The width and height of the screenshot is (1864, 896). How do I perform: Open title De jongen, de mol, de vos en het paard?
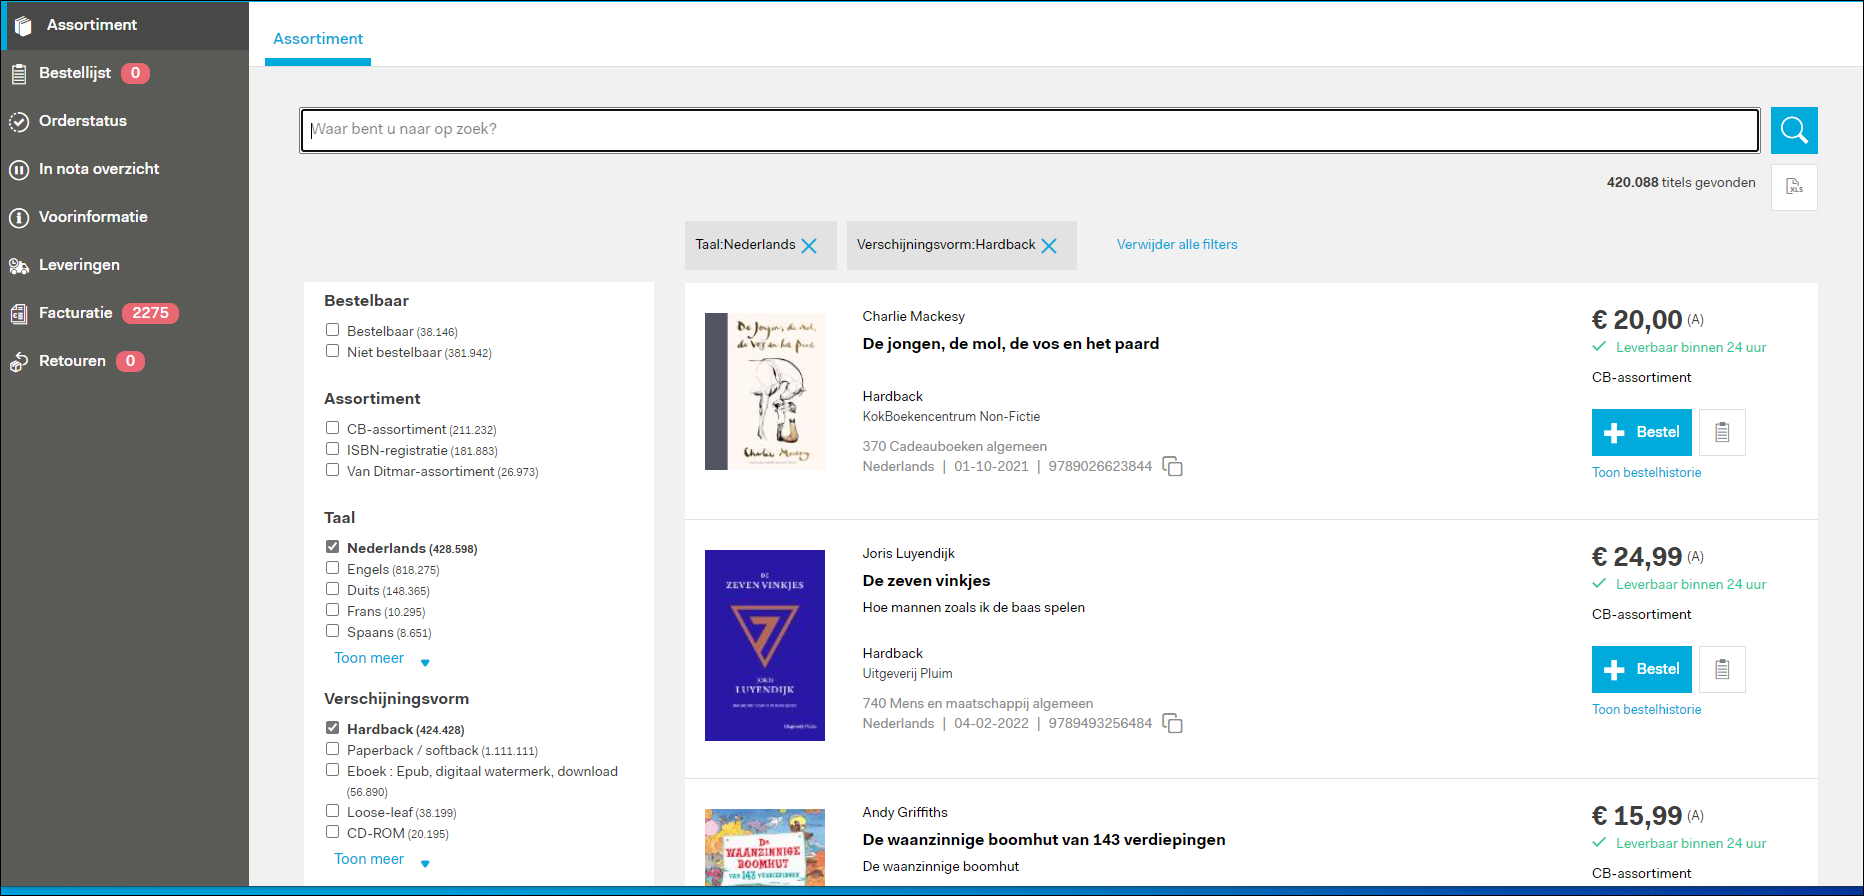(1011, 344)
